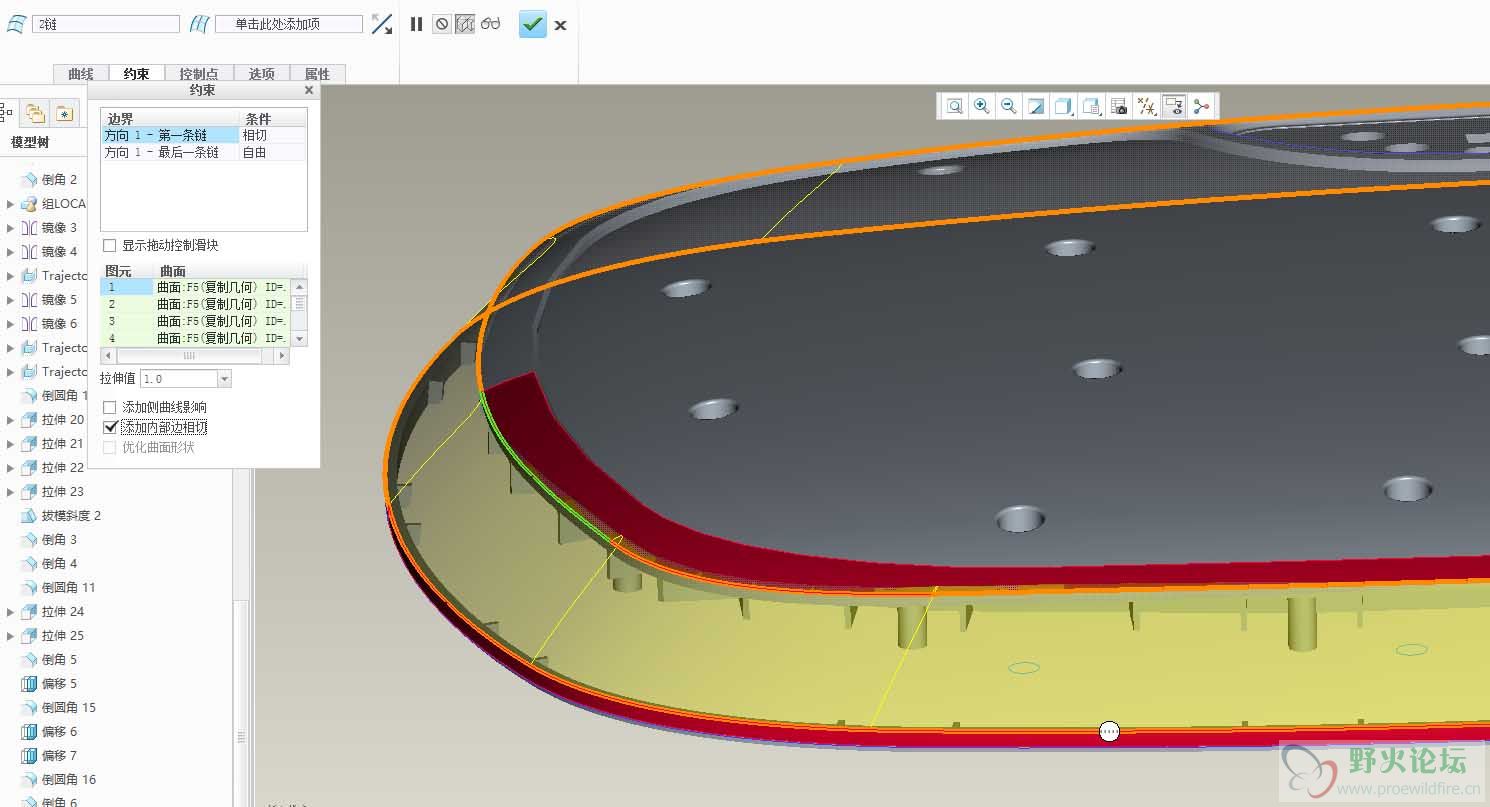Select entity row 4 in the surface list
1490x807 pixels.
point(196,339)
